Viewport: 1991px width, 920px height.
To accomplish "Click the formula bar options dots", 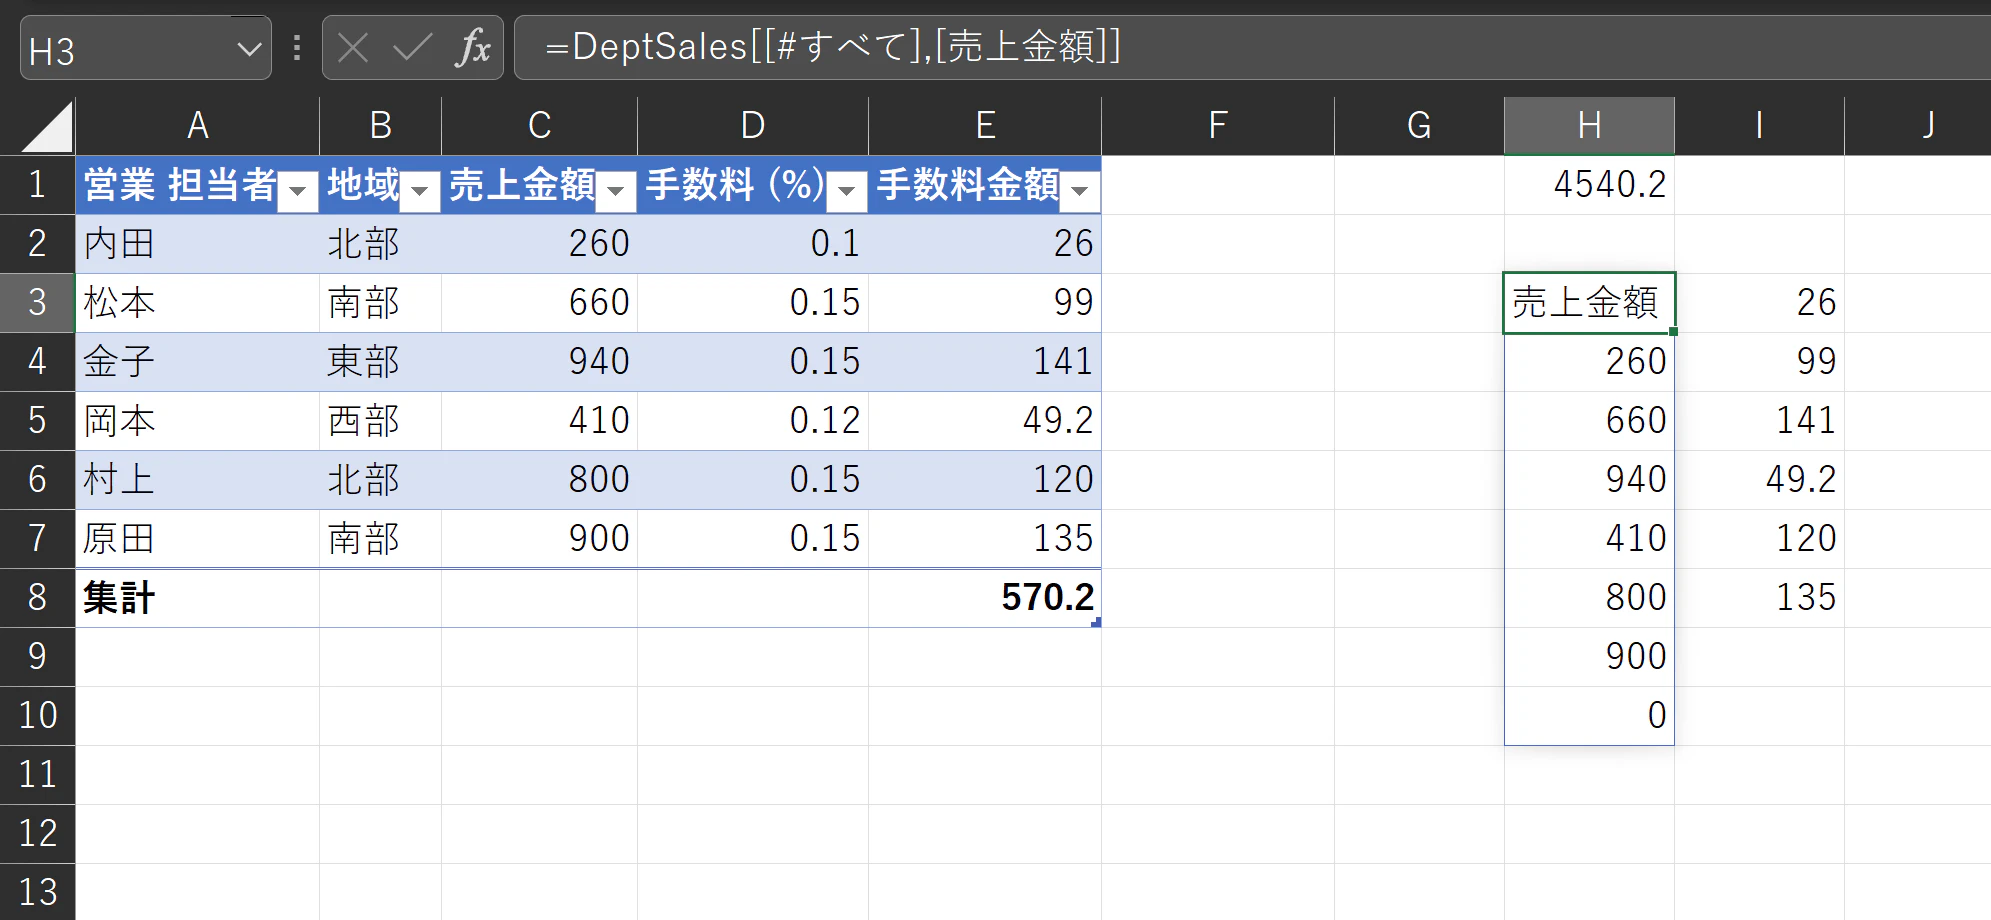I will tap(297, 48).
